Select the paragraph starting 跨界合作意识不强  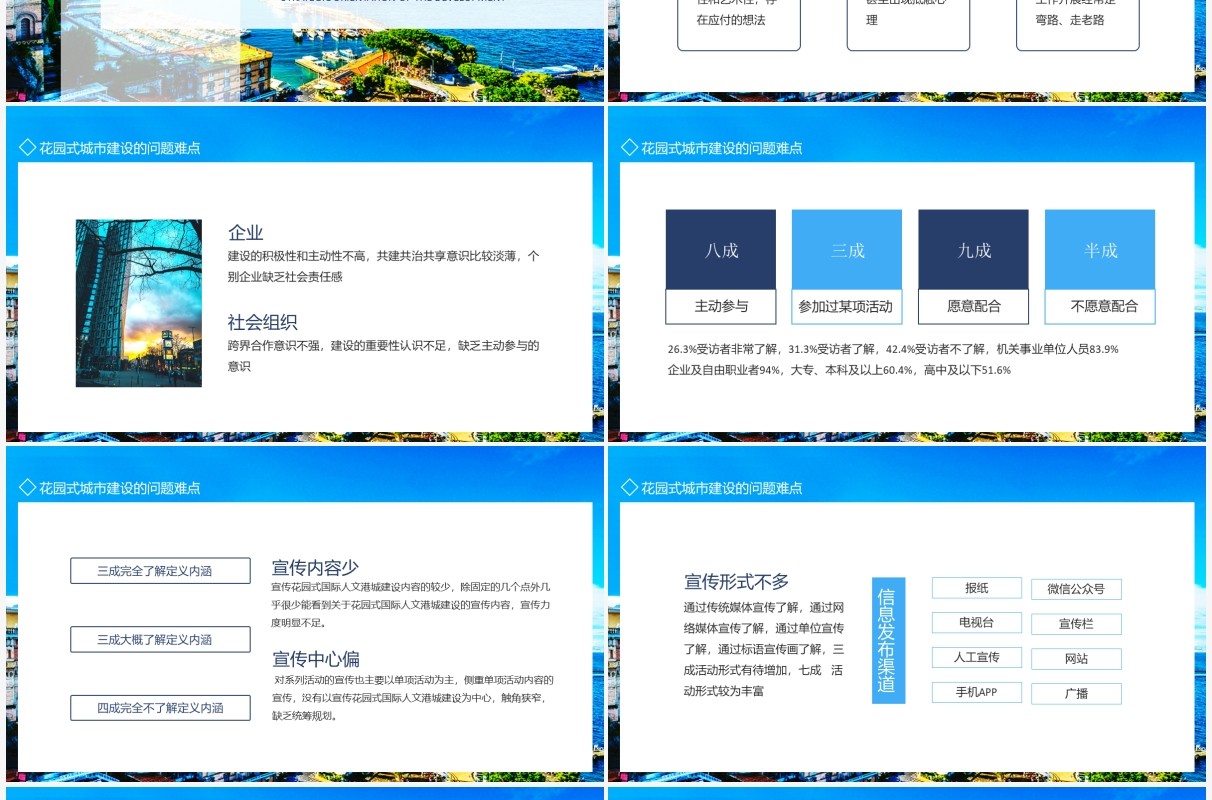click(x=384, y=356)
